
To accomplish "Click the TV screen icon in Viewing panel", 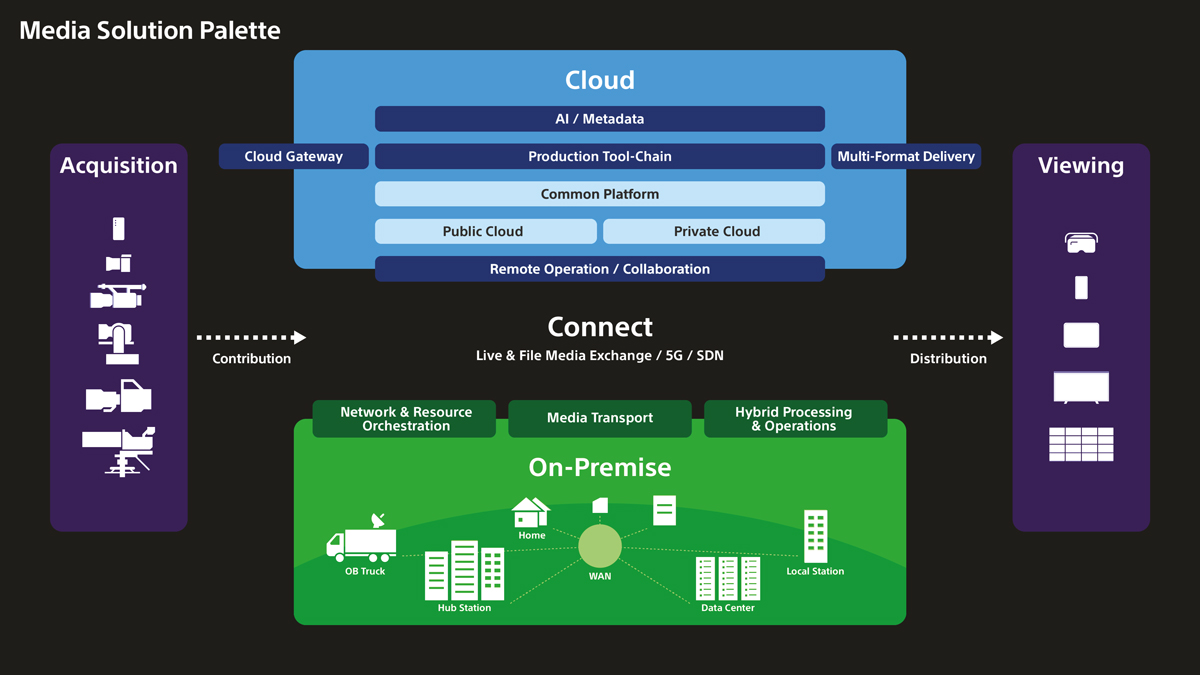I will [x=1081, y=387].
